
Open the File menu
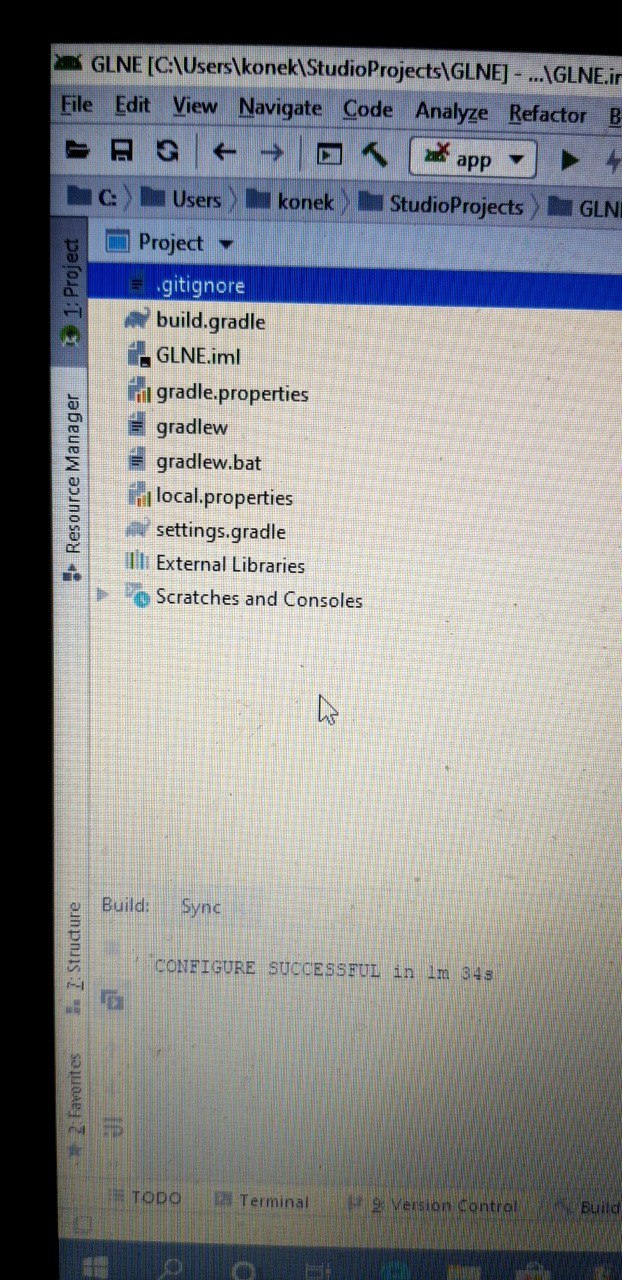click(x=77, y=104)
